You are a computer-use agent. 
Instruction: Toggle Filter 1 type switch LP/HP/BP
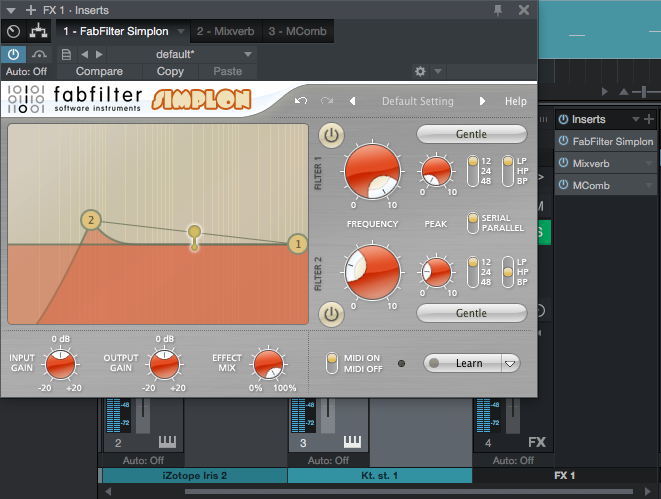508,171
